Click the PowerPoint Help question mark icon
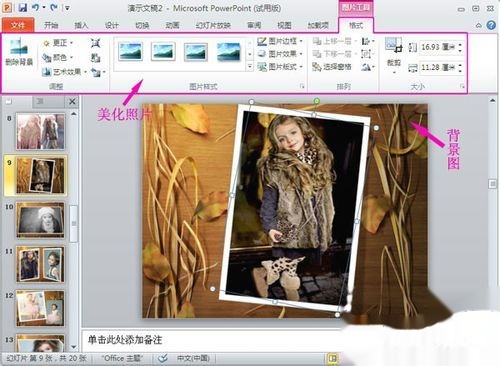 click(491, 25)
